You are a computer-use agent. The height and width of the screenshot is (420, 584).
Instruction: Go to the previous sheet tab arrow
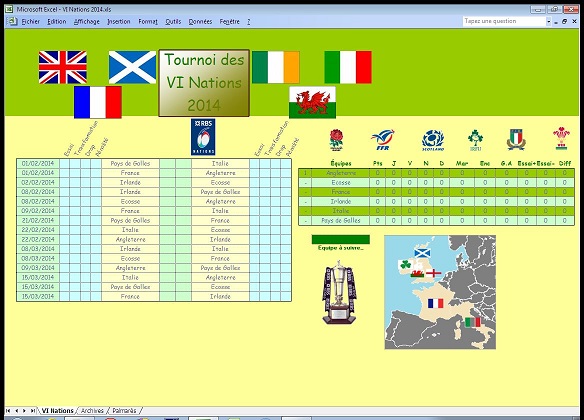click(x=17, y=411)
